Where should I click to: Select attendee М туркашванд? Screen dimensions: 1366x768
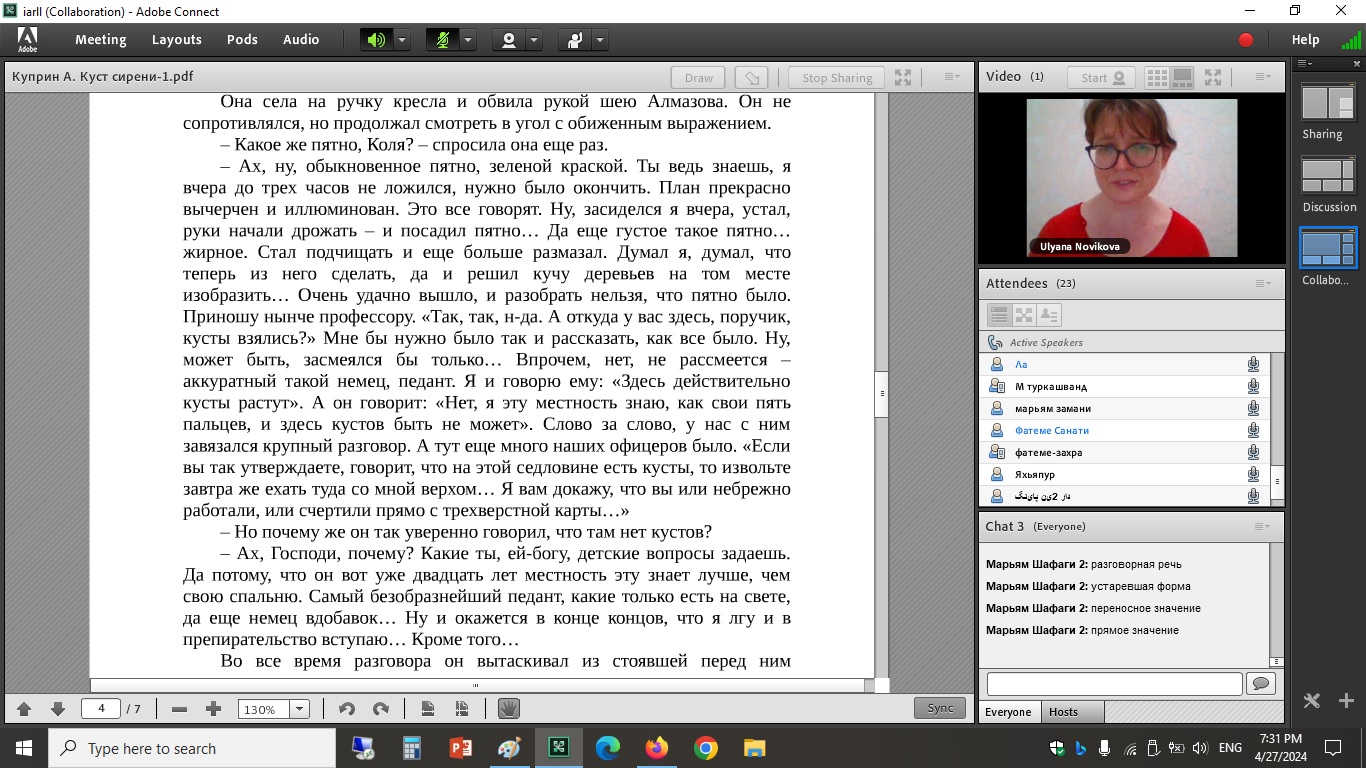(1124, 386)
